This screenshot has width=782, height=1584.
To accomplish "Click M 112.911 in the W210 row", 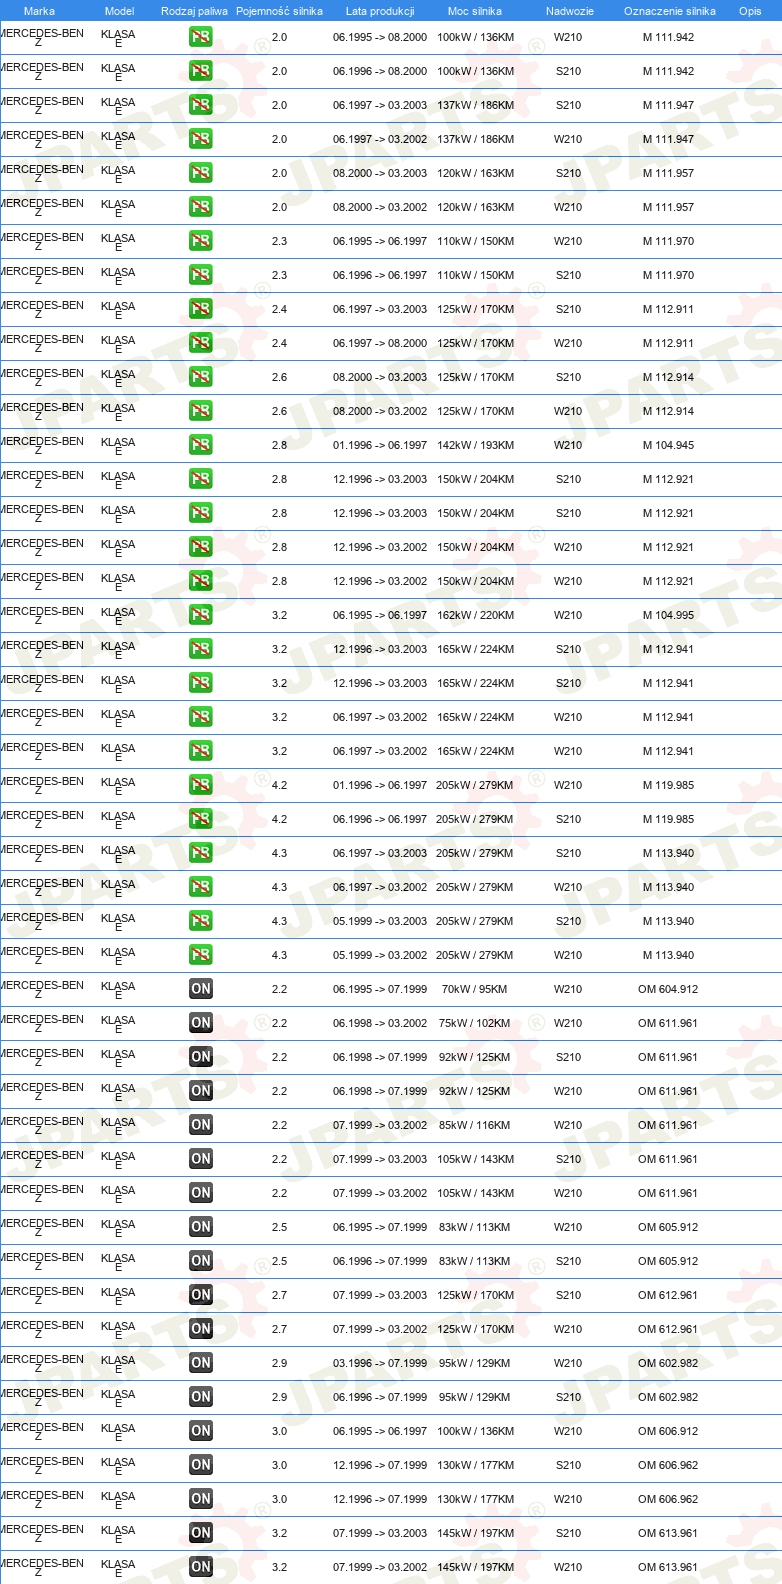I will tap(668, 343).
